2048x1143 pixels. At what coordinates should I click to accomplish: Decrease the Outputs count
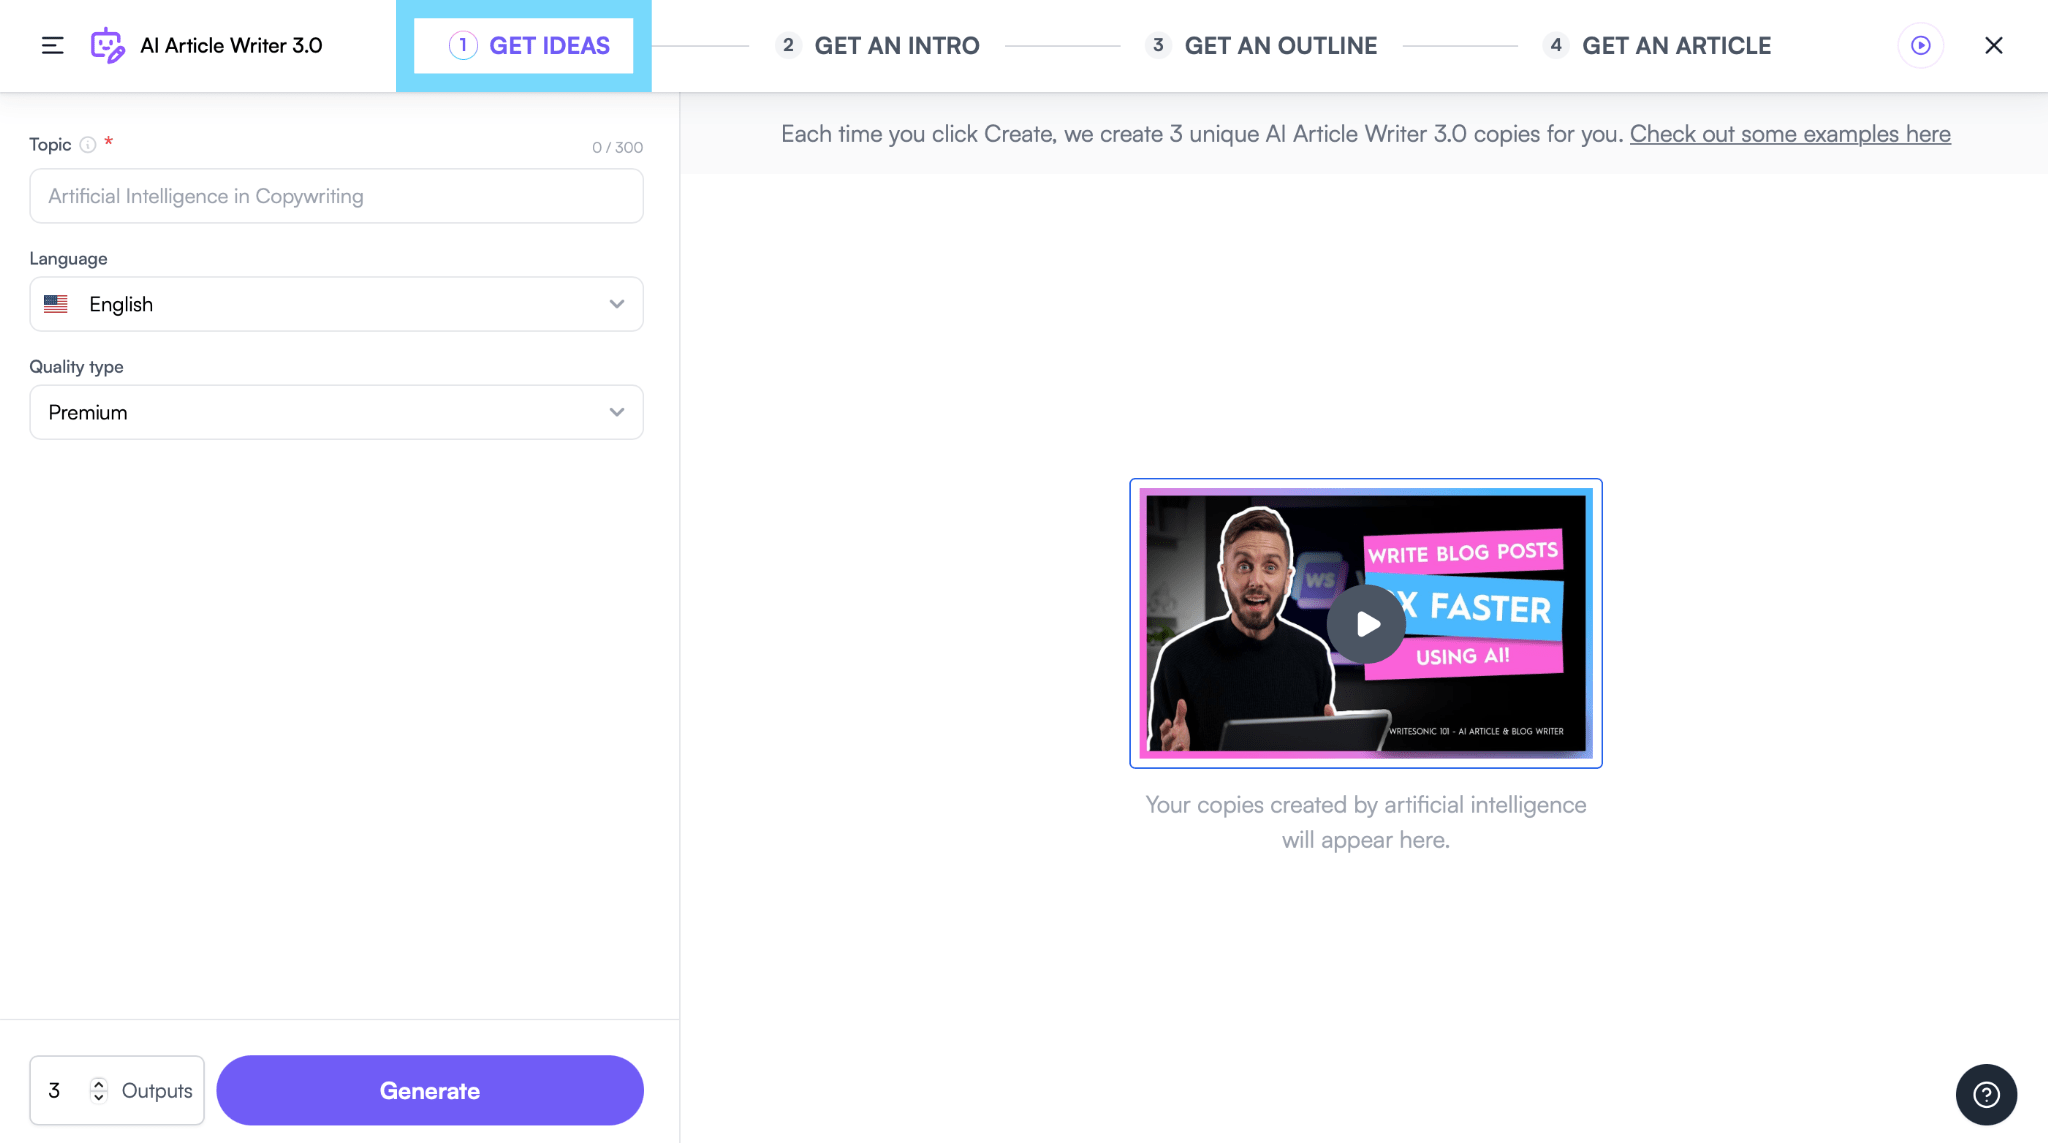pos(98,1098)
